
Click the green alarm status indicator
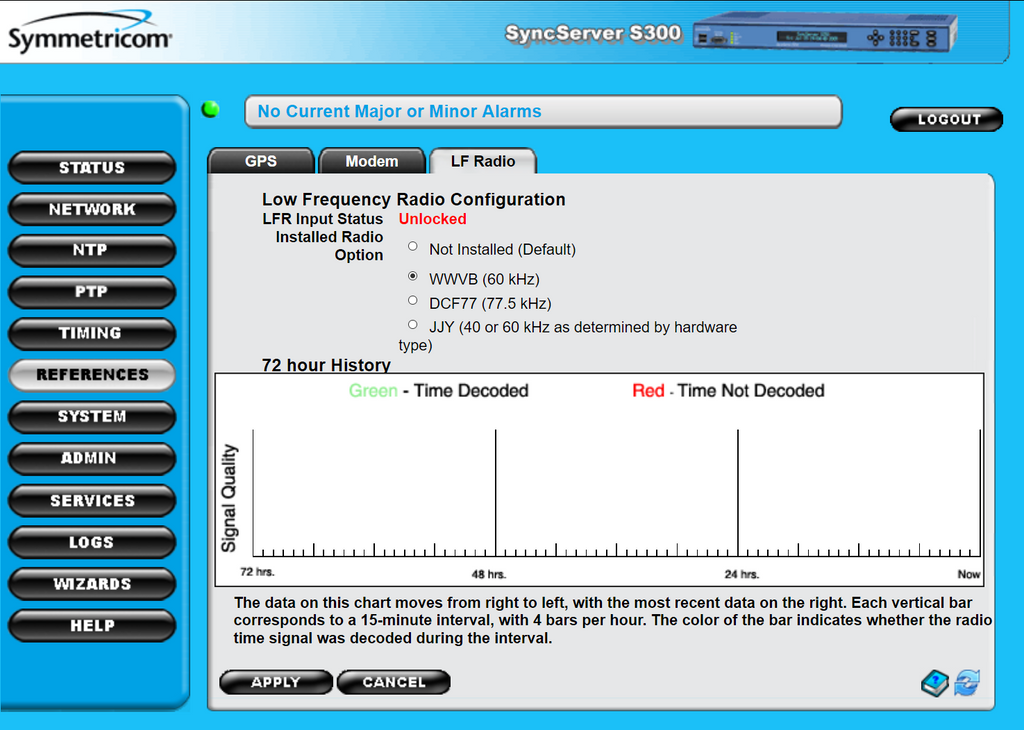coord(211,110)
